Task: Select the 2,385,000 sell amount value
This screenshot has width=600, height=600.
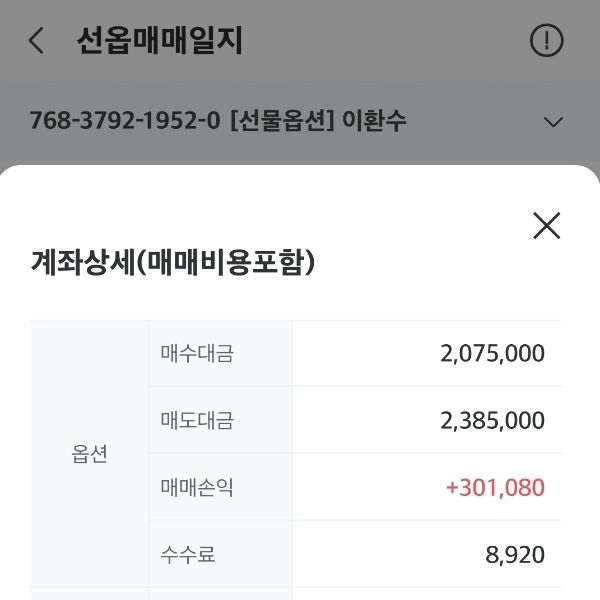Action: click(492, 420)
